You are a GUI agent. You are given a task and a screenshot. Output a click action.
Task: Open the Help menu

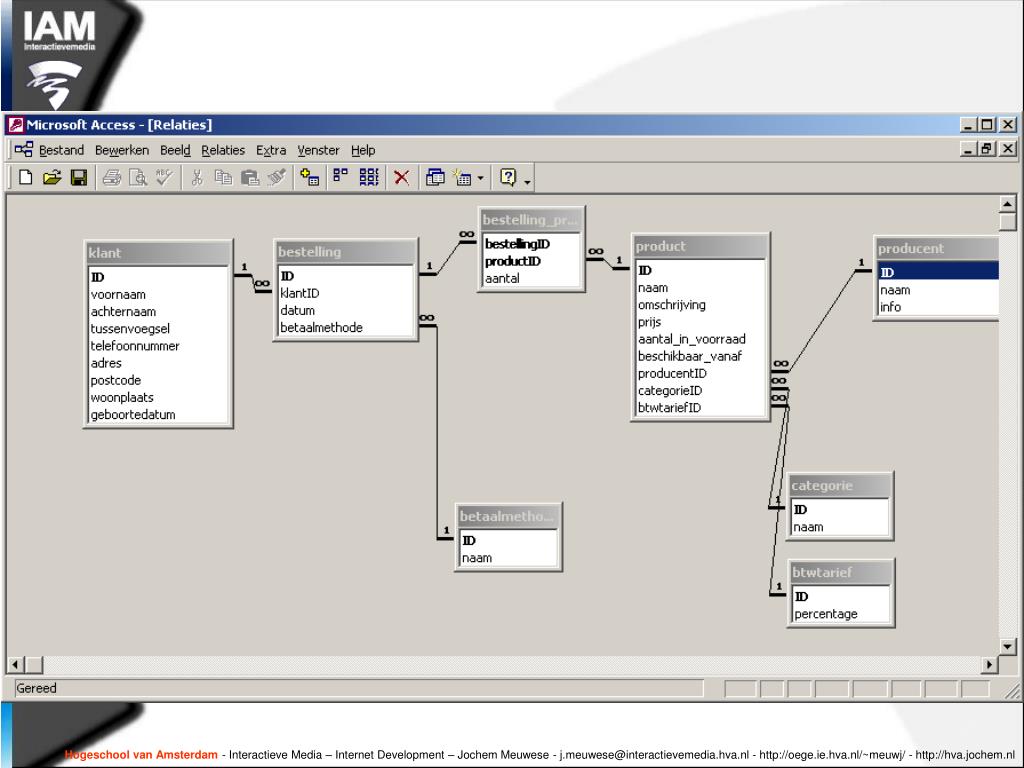coord(363,150)
